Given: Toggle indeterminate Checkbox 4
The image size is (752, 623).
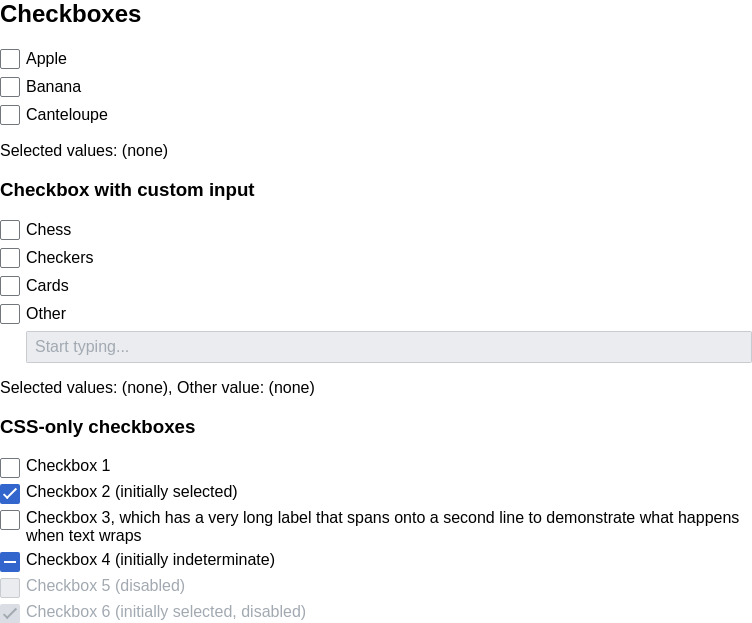Looking at the screenshot, I should tap(10, 562).
